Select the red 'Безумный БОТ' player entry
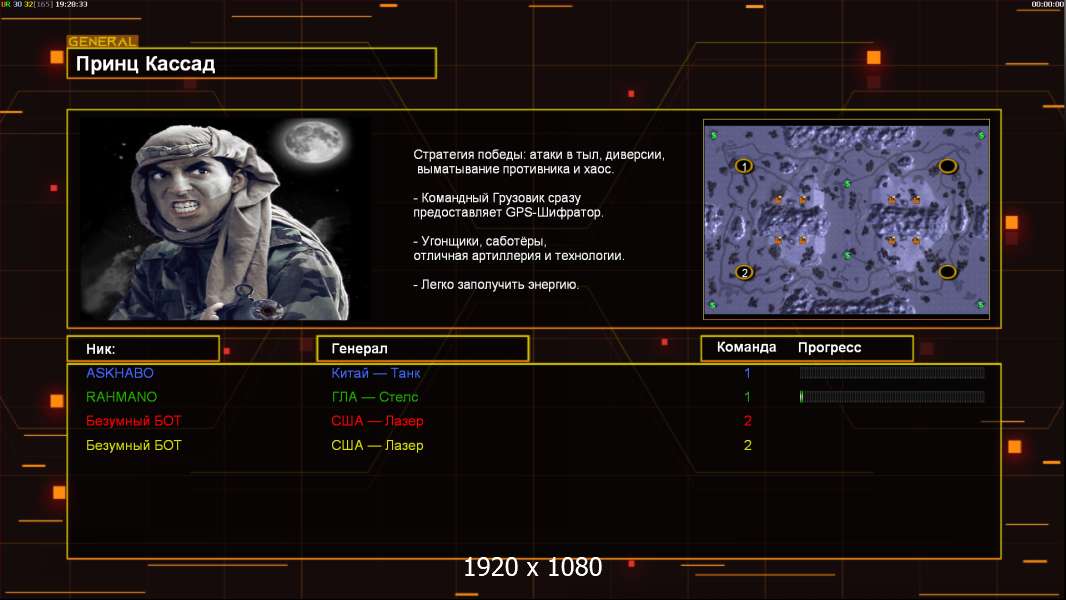The height and width of the screenshot is (600, 1066). [x=133, y=421]
